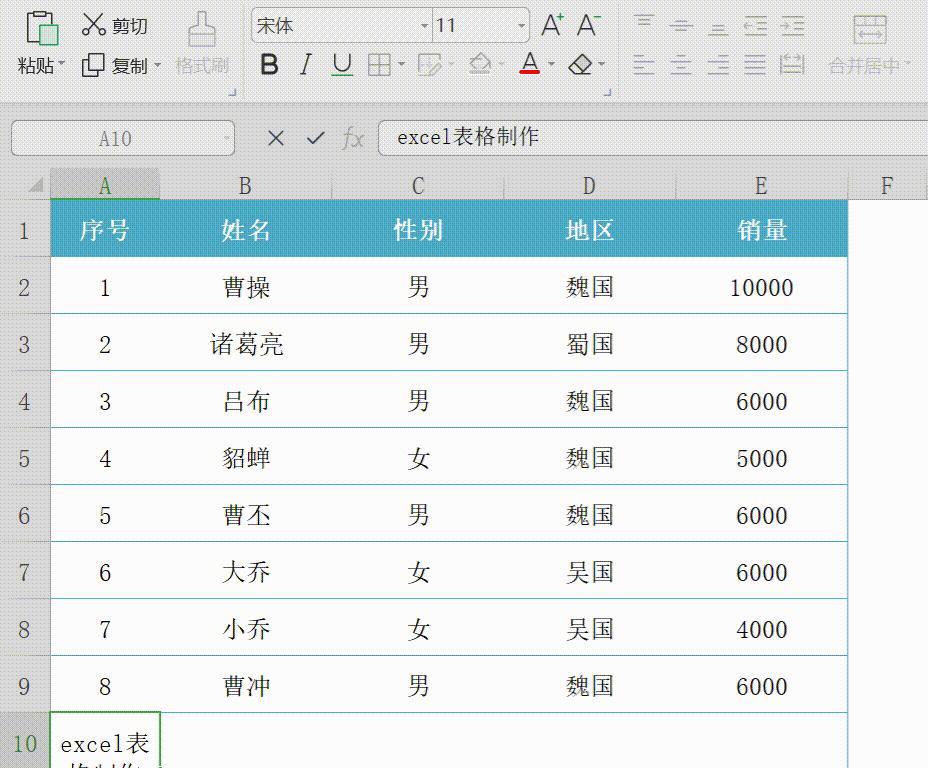Increase font size with the A+ icon
Viewport: 928px width, 768px height.
553,24
